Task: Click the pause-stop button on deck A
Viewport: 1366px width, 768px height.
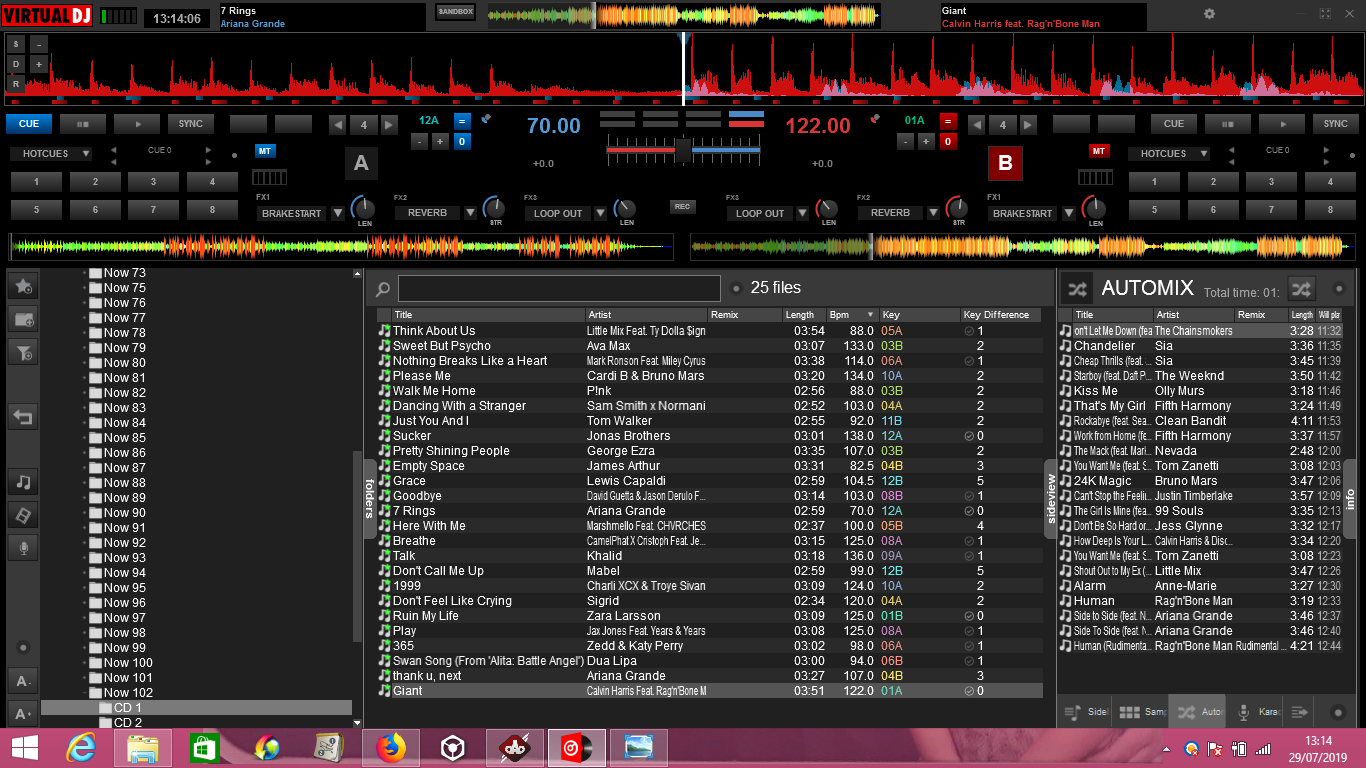Action: coord(82,124)
